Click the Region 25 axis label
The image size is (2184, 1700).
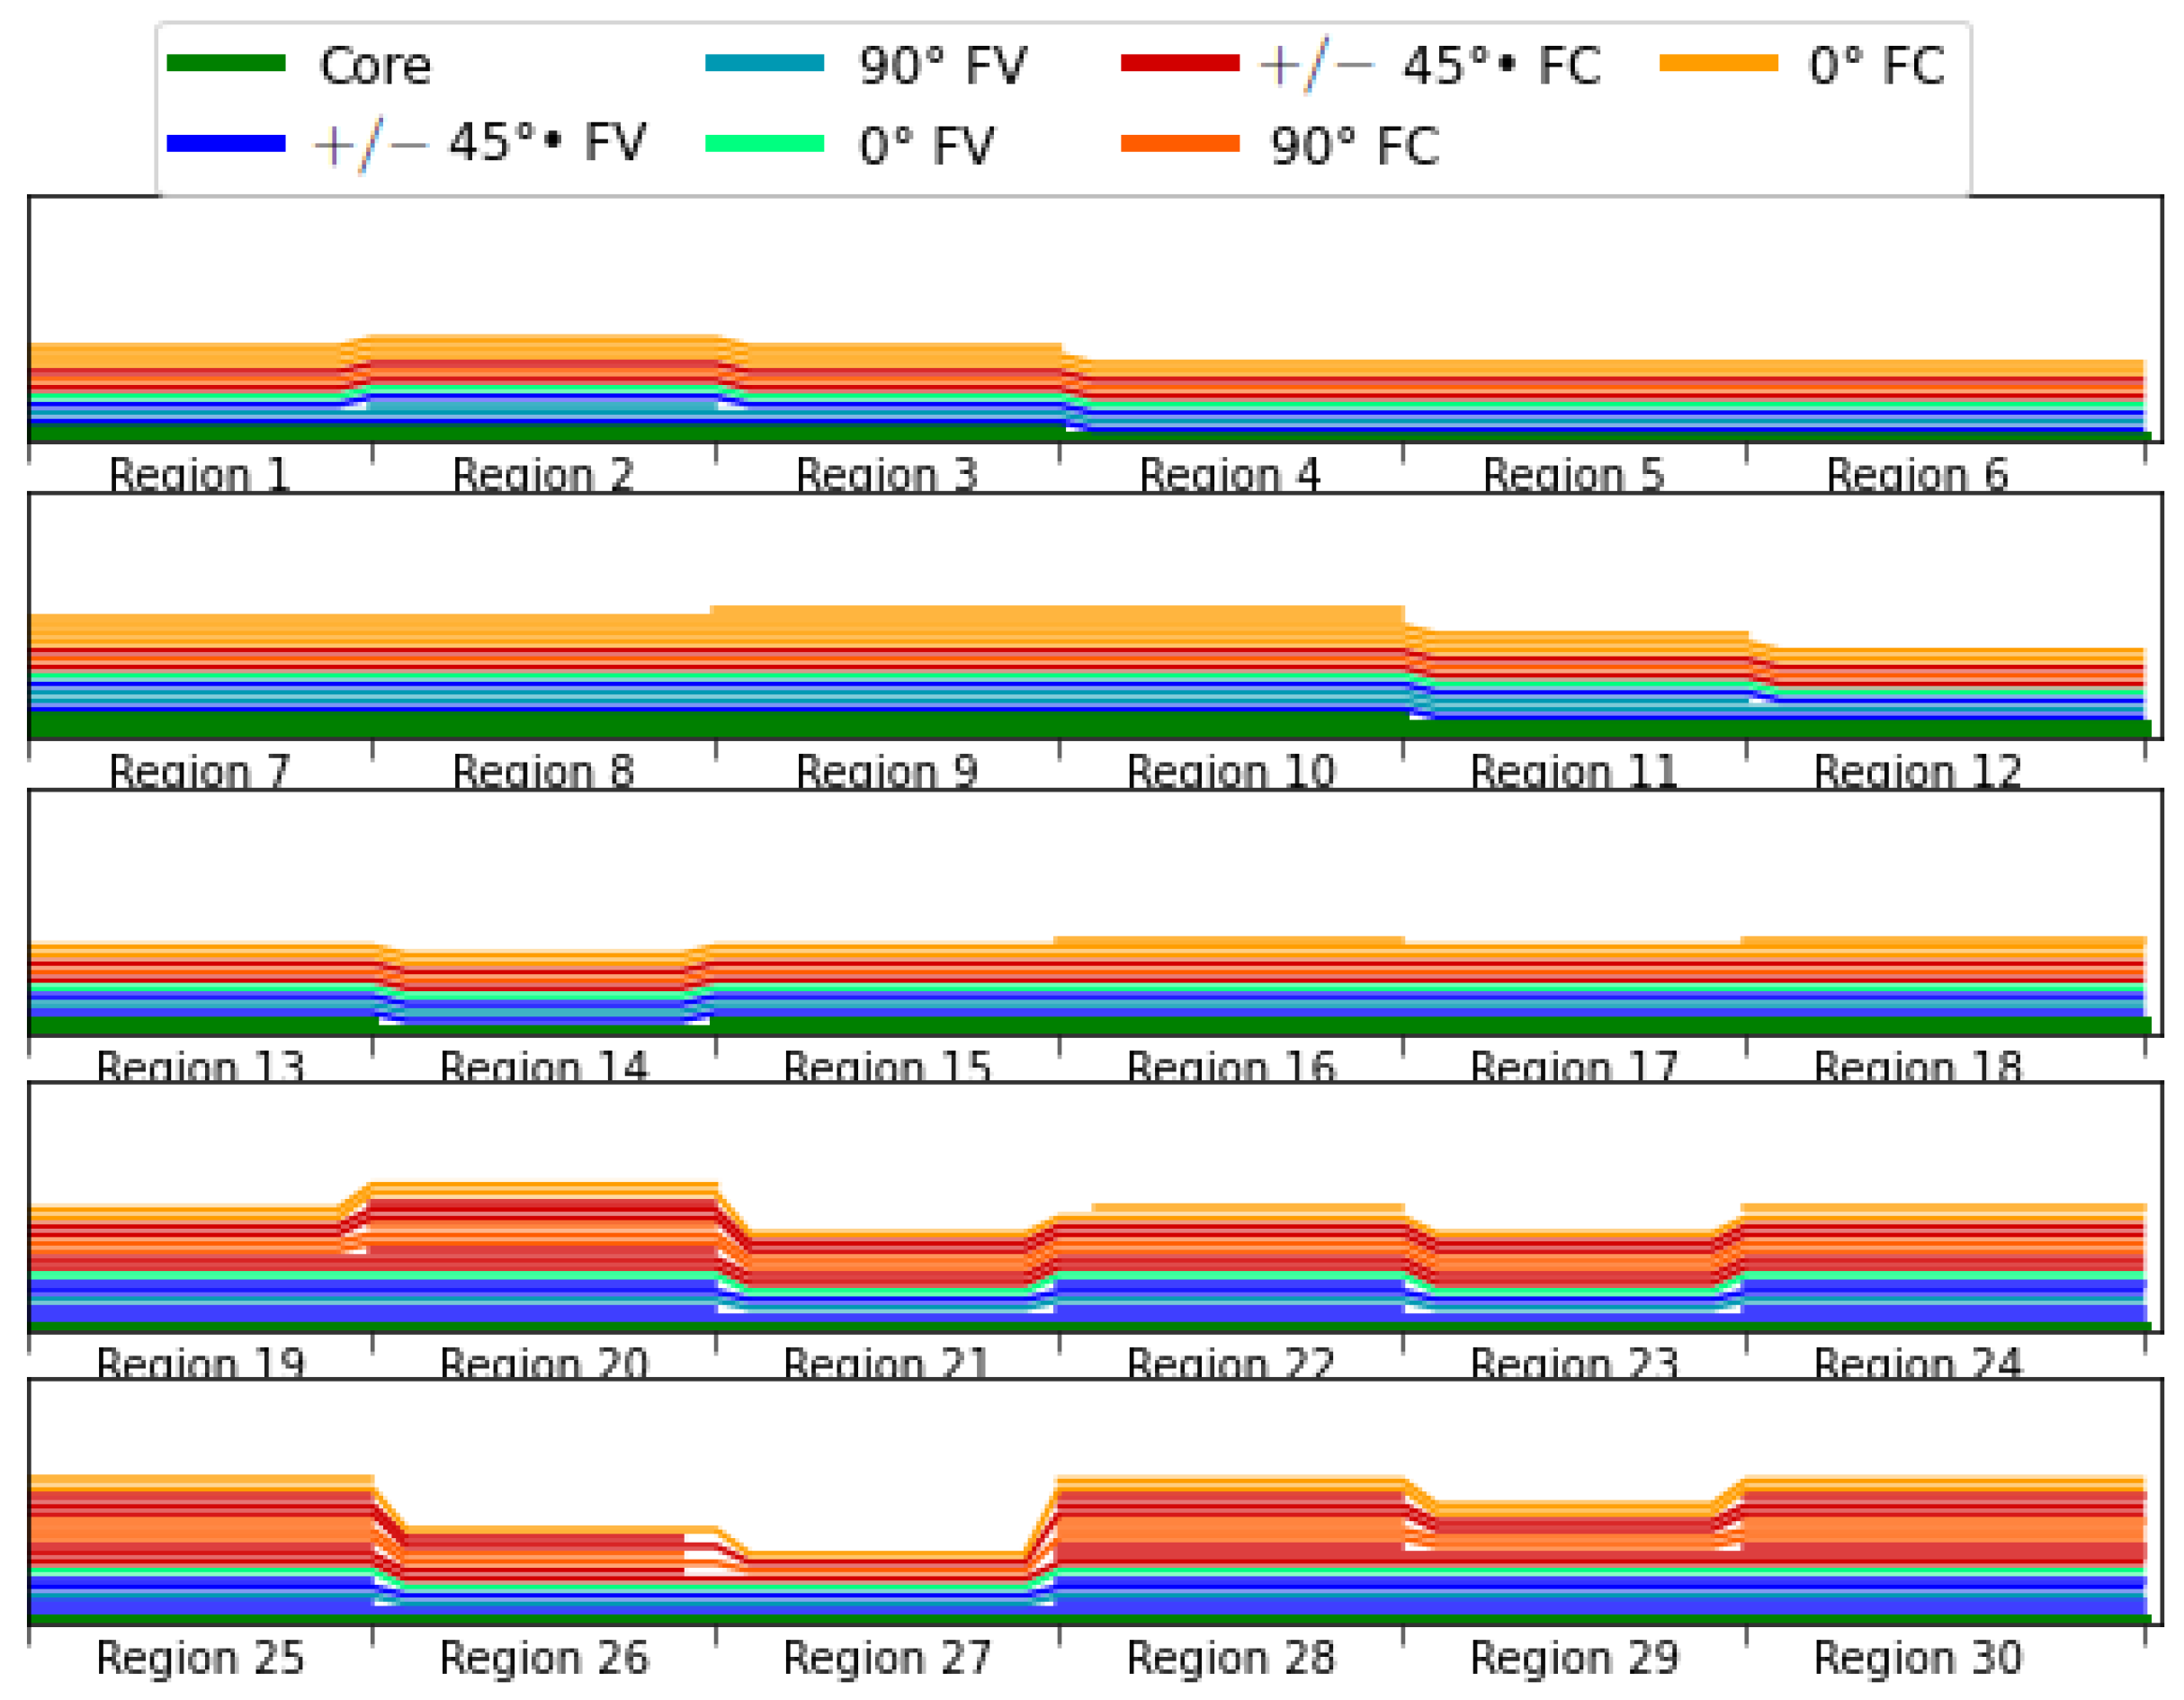point(199,1658)
